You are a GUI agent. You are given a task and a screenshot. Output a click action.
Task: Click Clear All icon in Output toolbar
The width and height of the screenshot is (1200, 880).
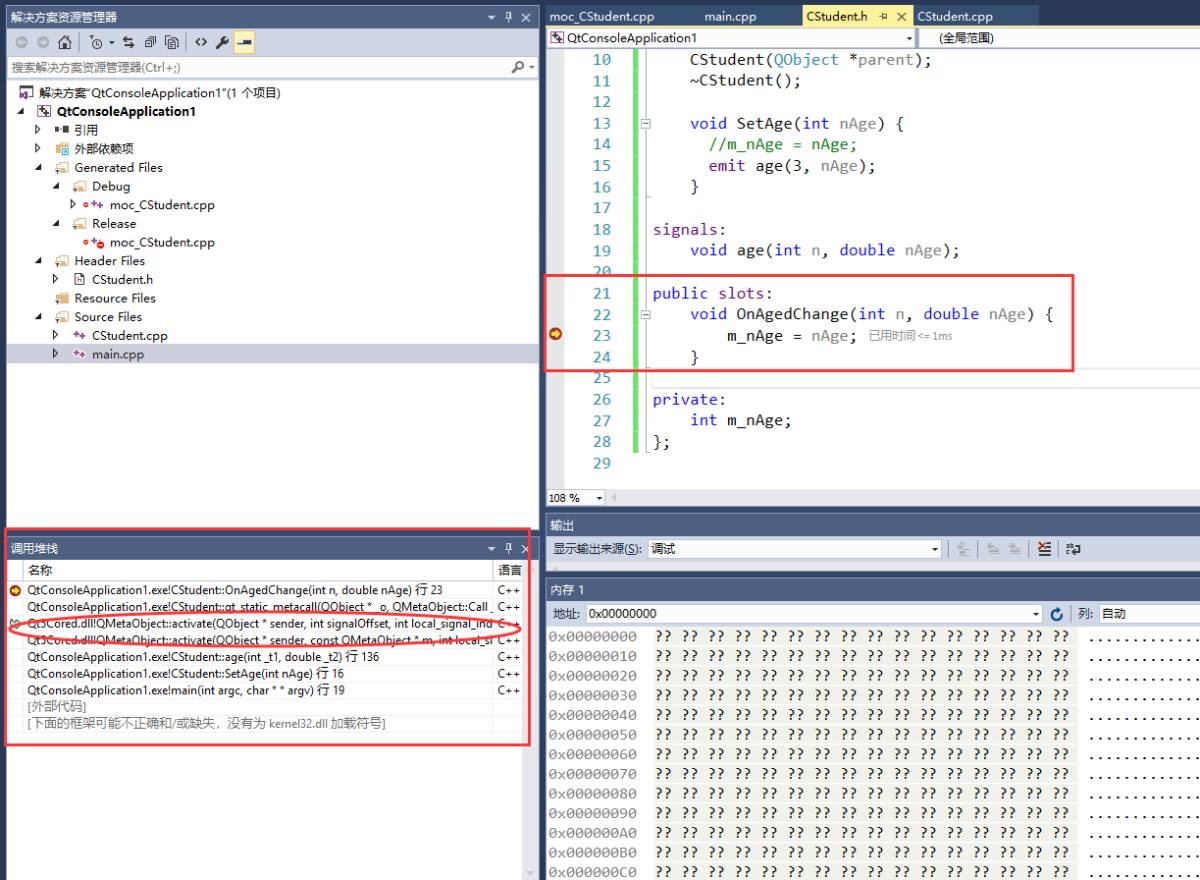point(1044,549)
